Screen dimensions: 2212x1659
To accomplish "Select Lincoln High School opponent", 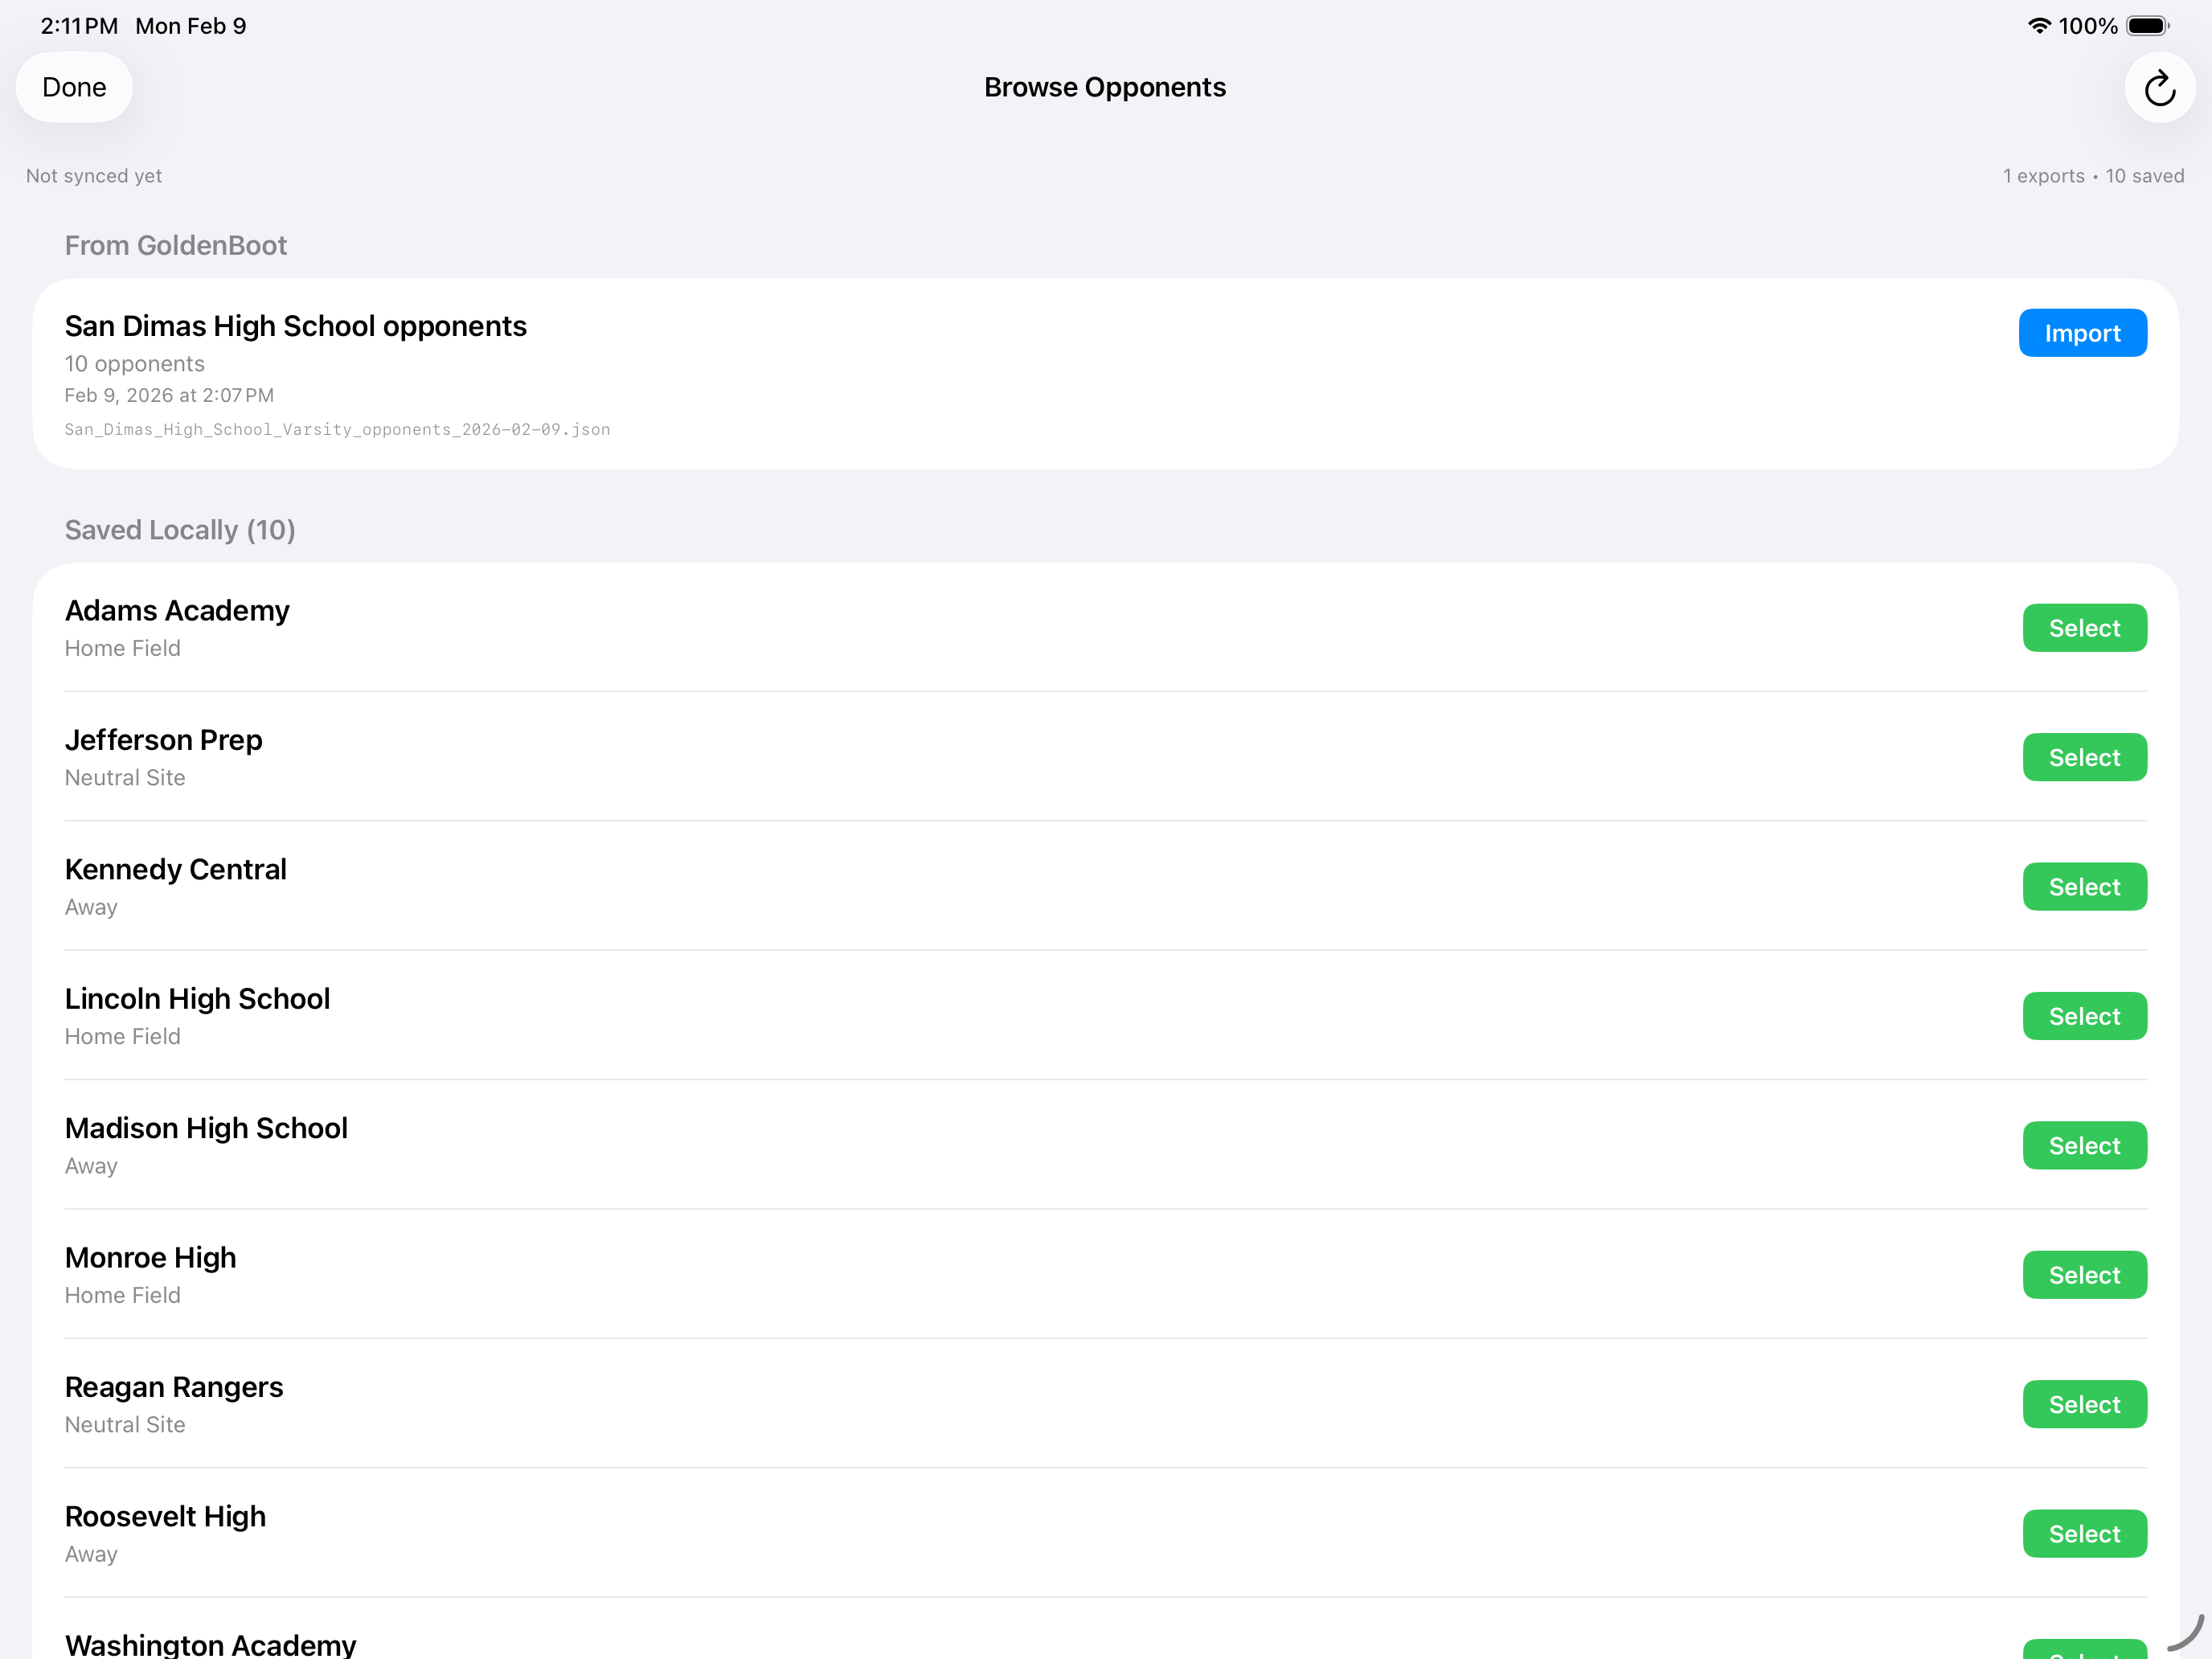I will (x=2084, y=1016).
